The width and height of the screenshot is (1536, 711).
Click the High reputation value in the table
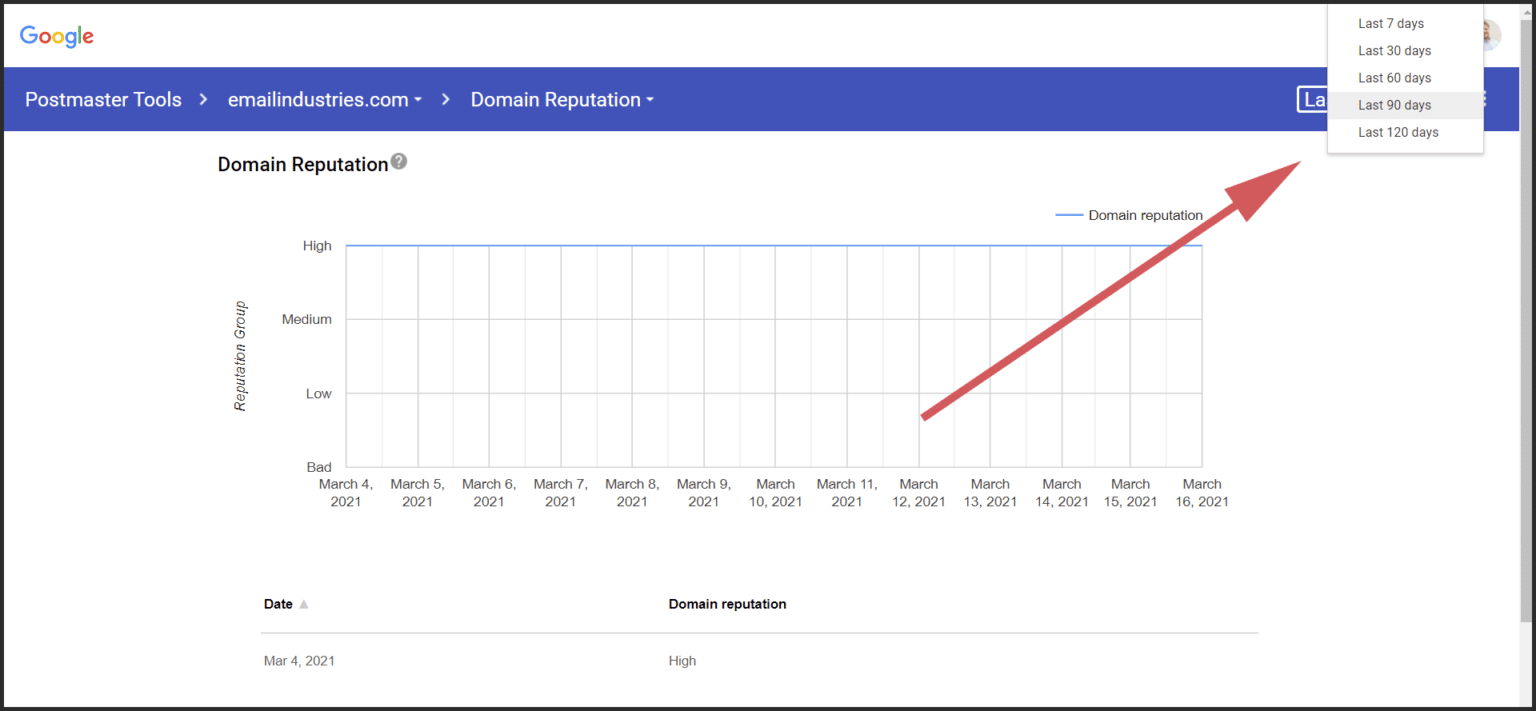(x=682, y=660)
